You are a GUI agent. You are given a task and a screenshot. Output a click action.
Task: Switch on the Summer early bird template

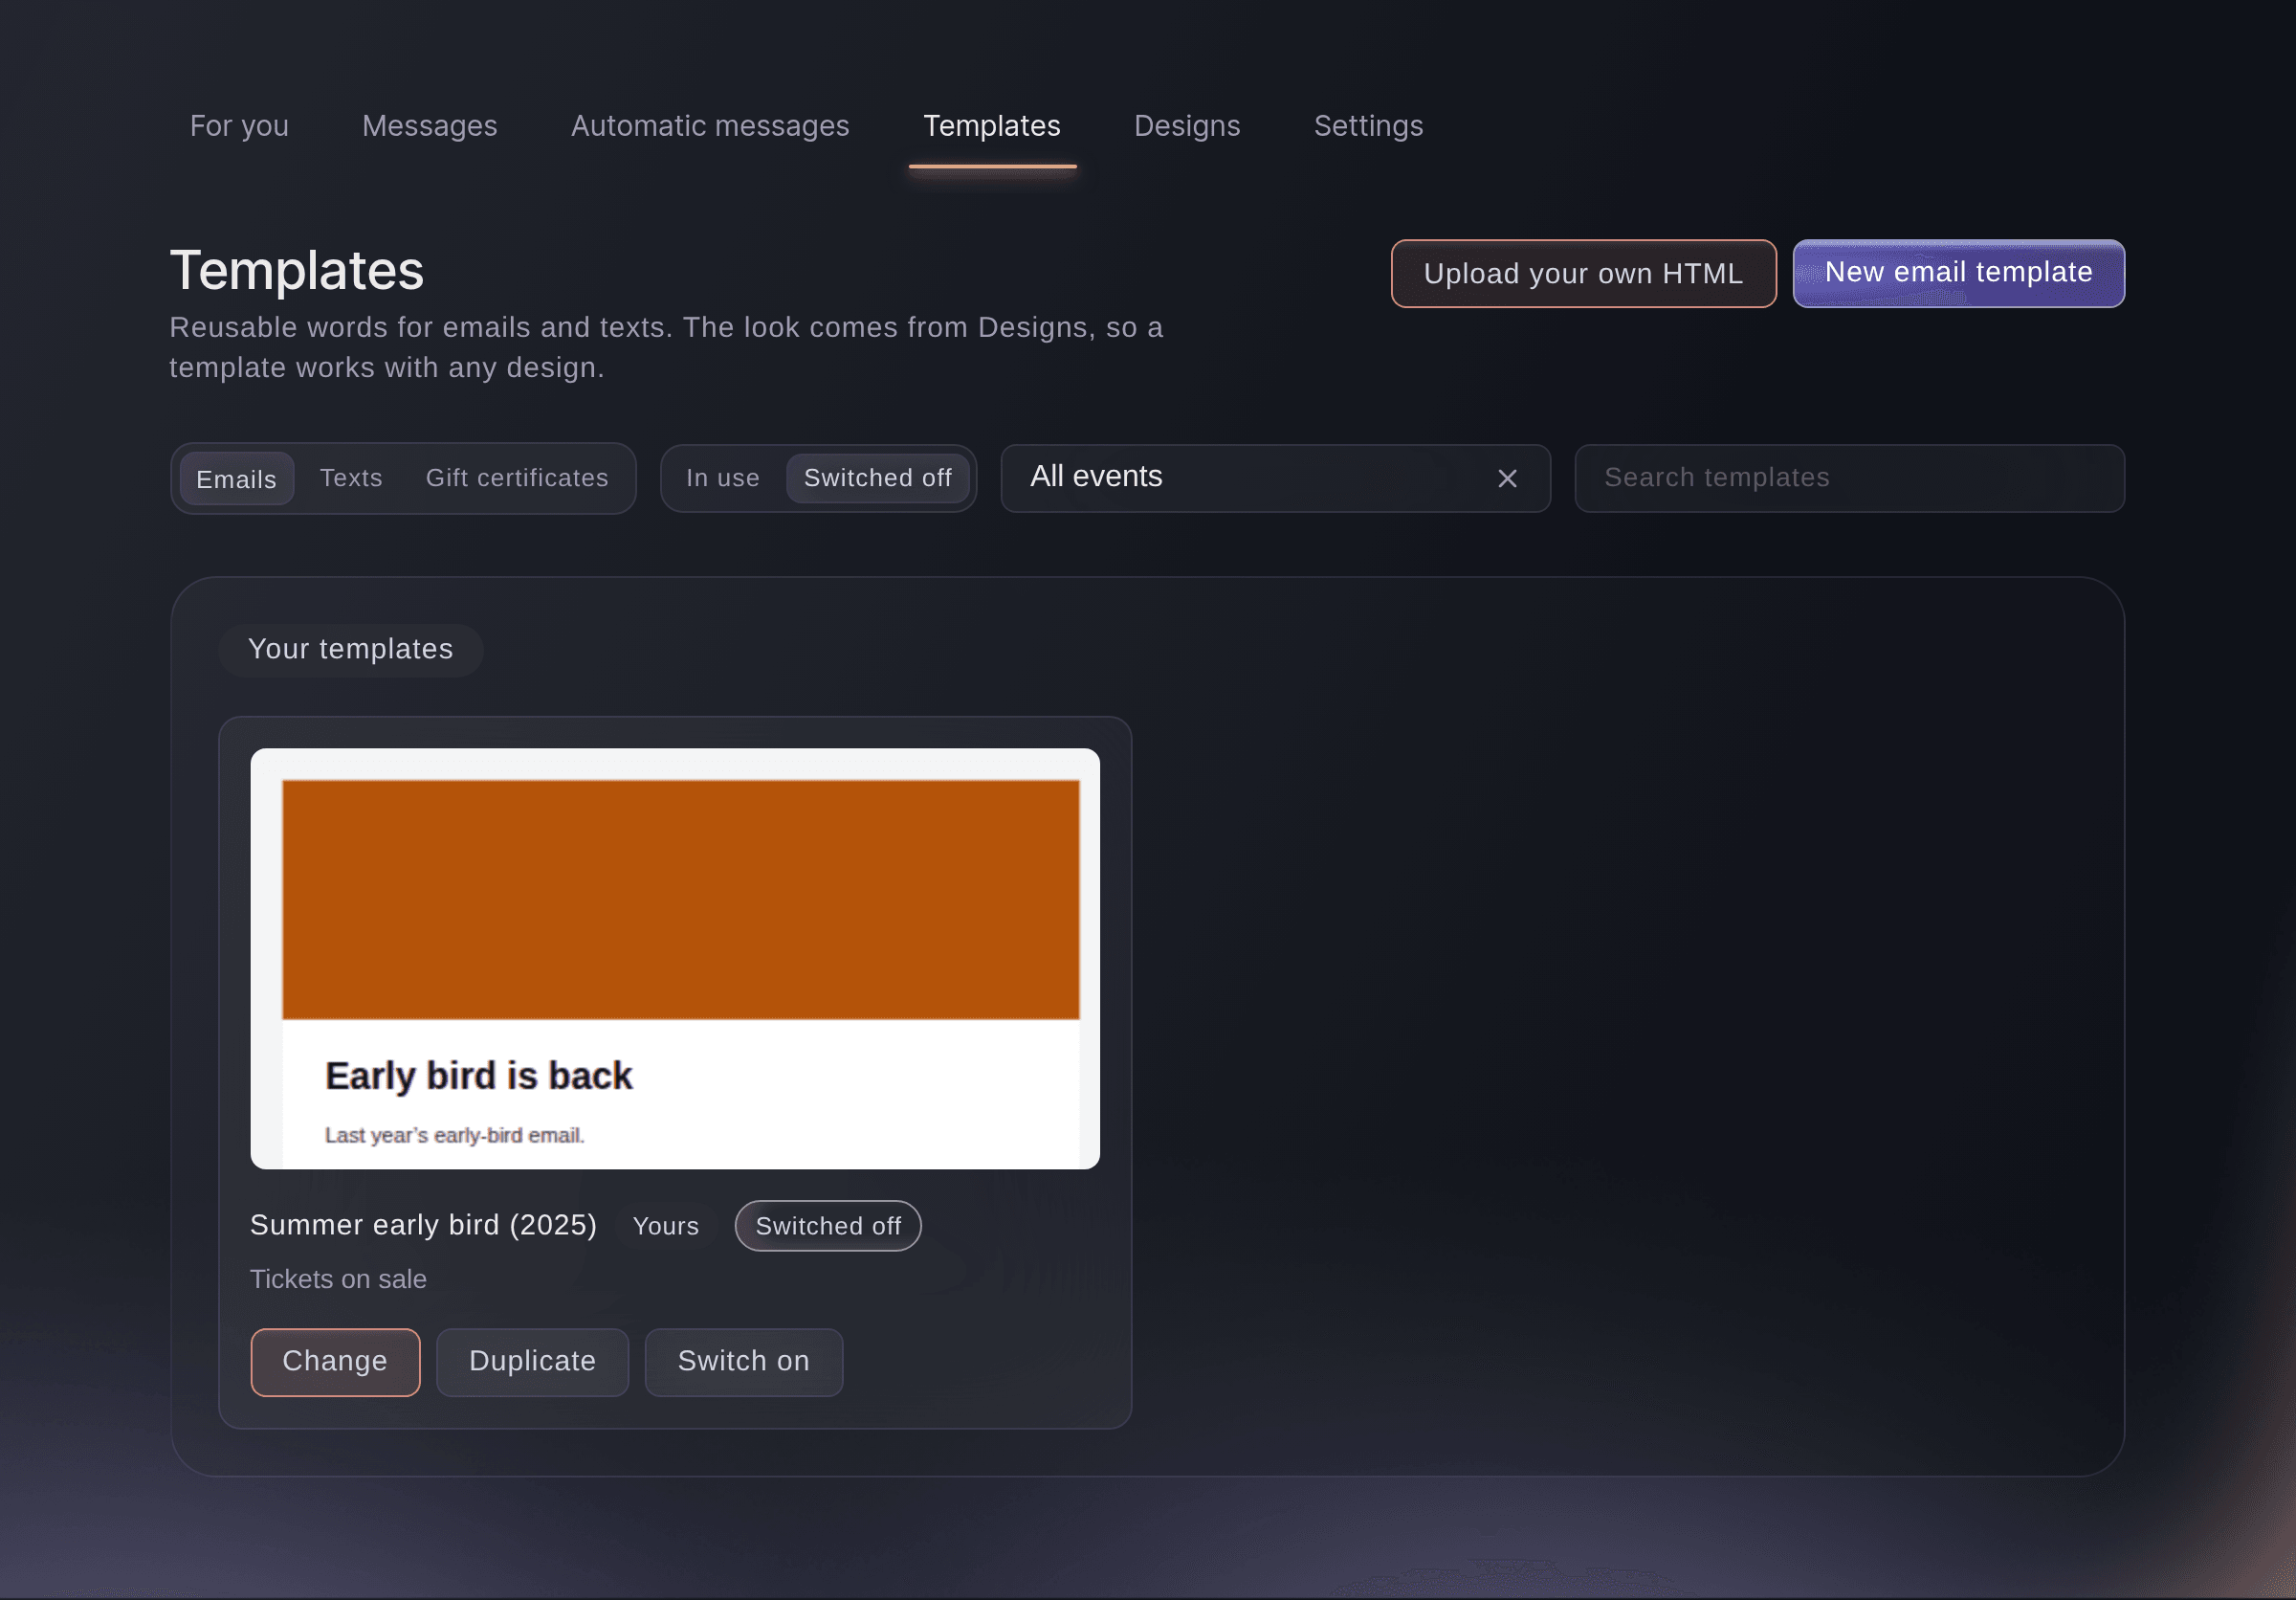click(x=743, y=1361)
